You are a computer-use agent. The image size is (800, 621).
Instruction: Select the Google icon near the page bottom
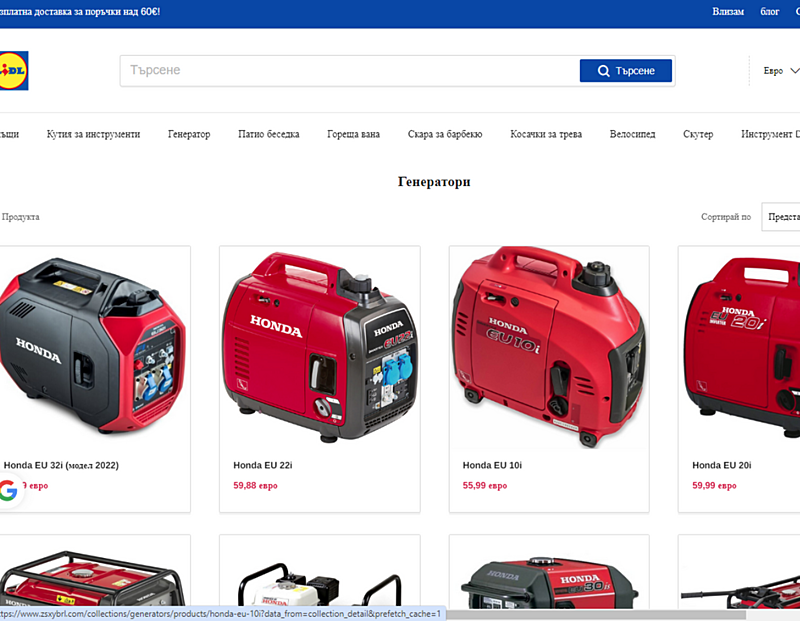tap(8, 490)
